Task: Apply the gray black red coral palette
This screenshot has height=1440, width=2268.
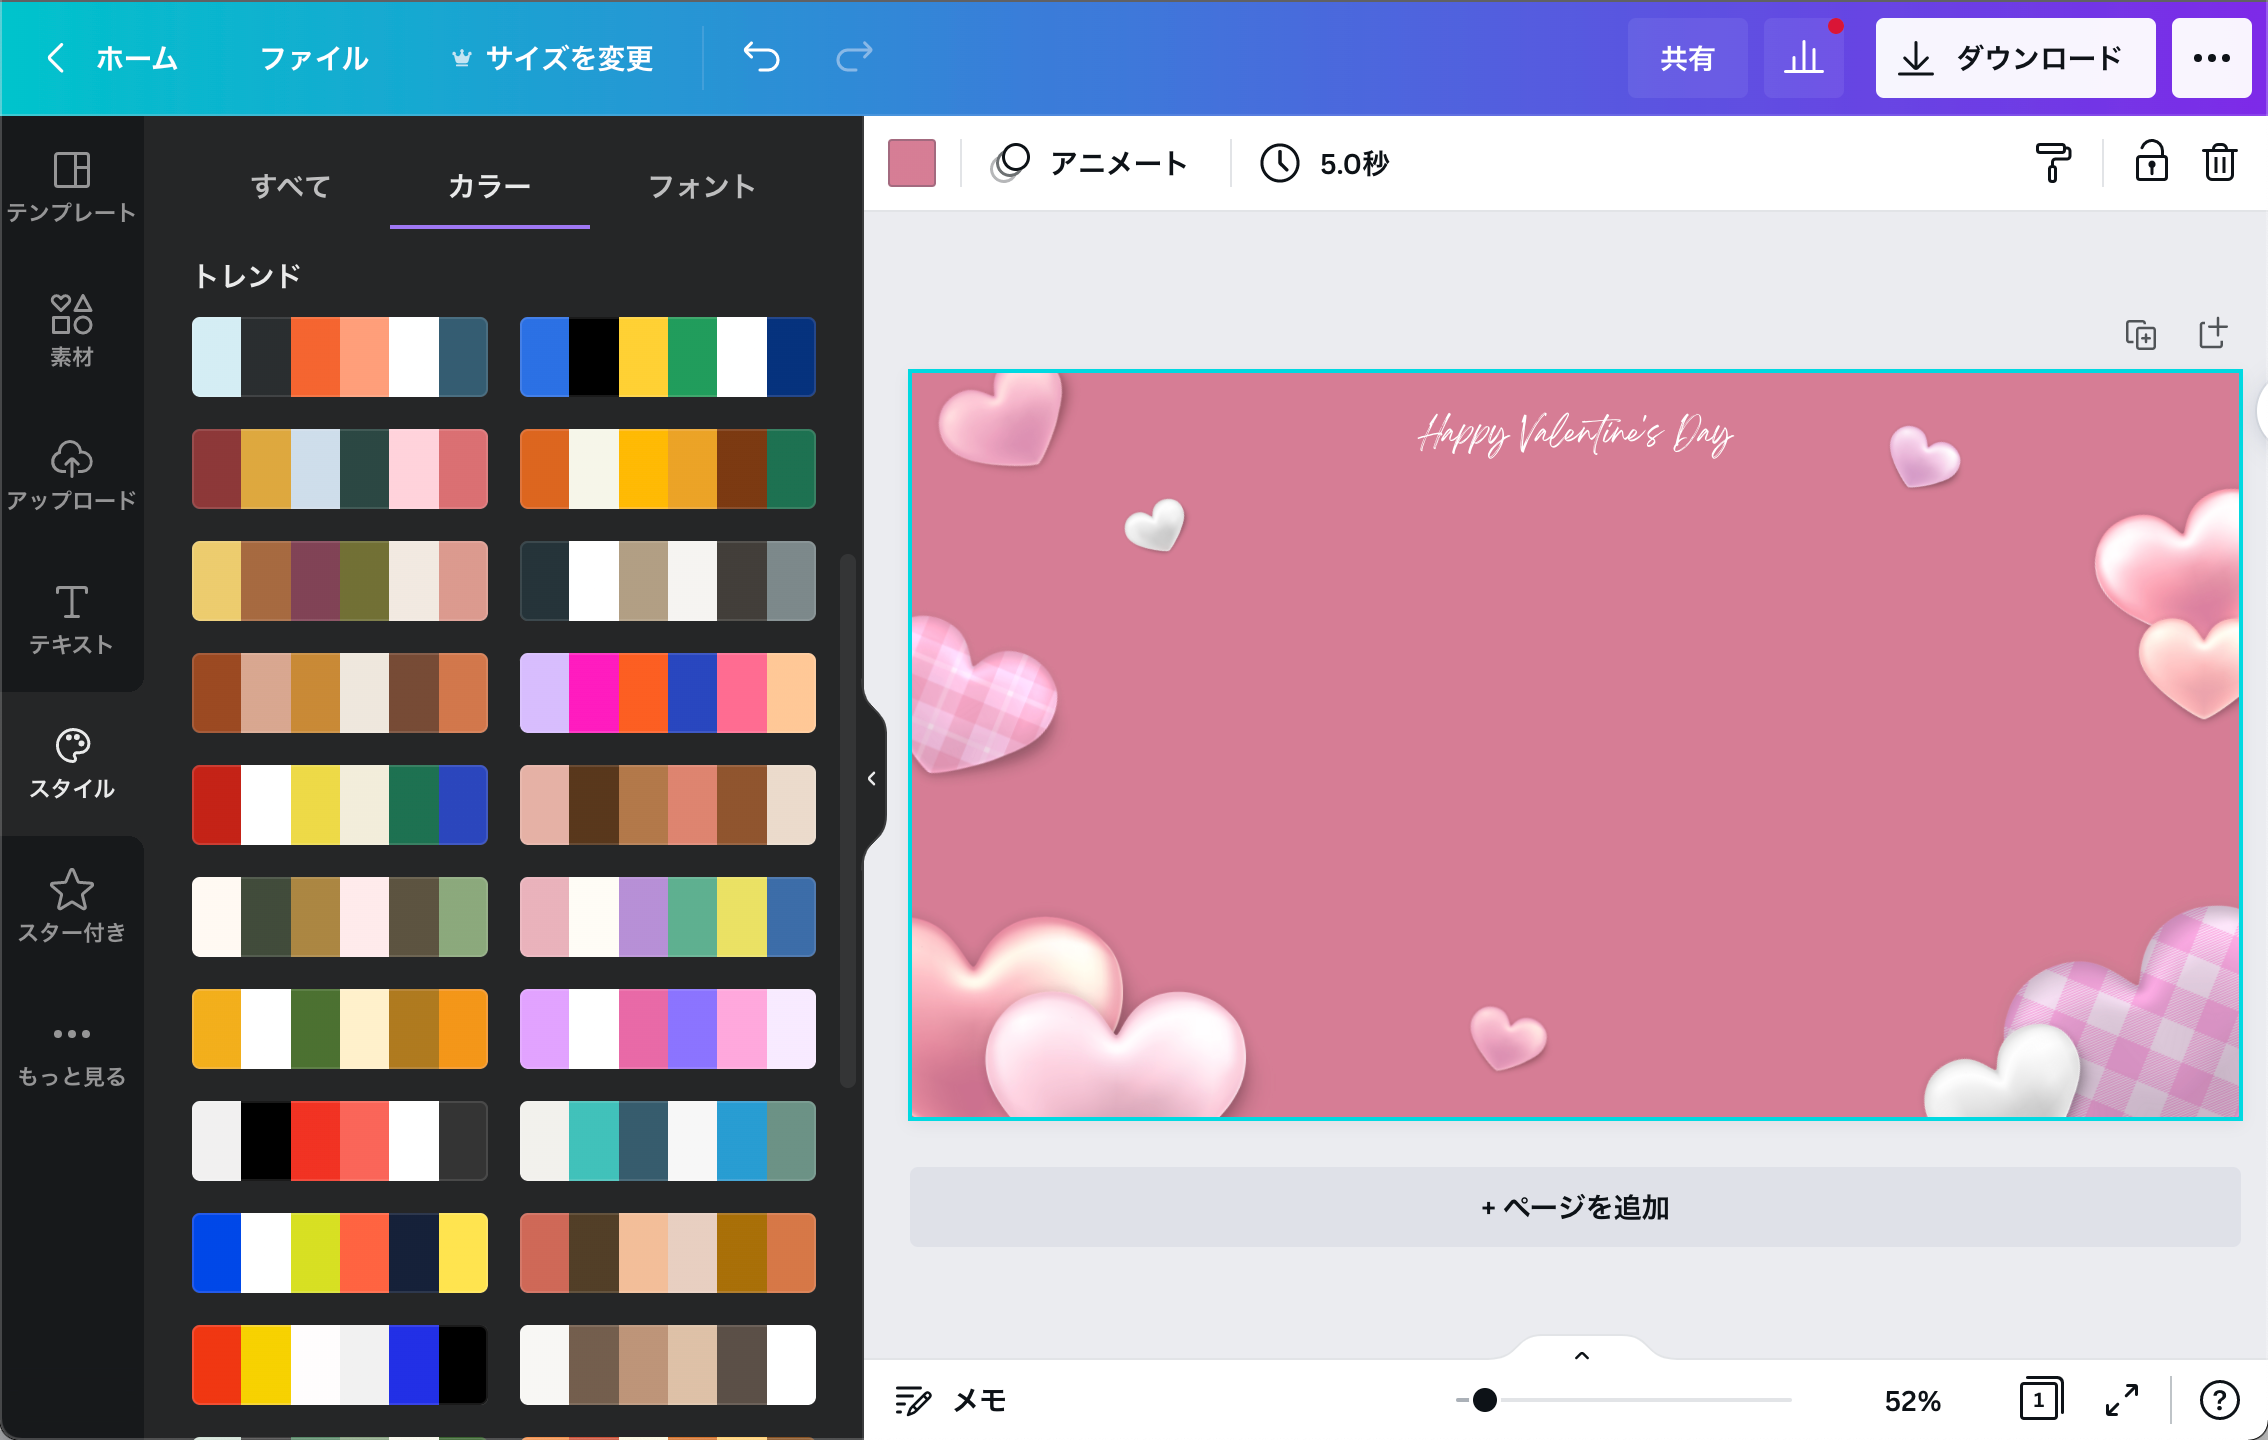Action: (x=340, y=1141)
